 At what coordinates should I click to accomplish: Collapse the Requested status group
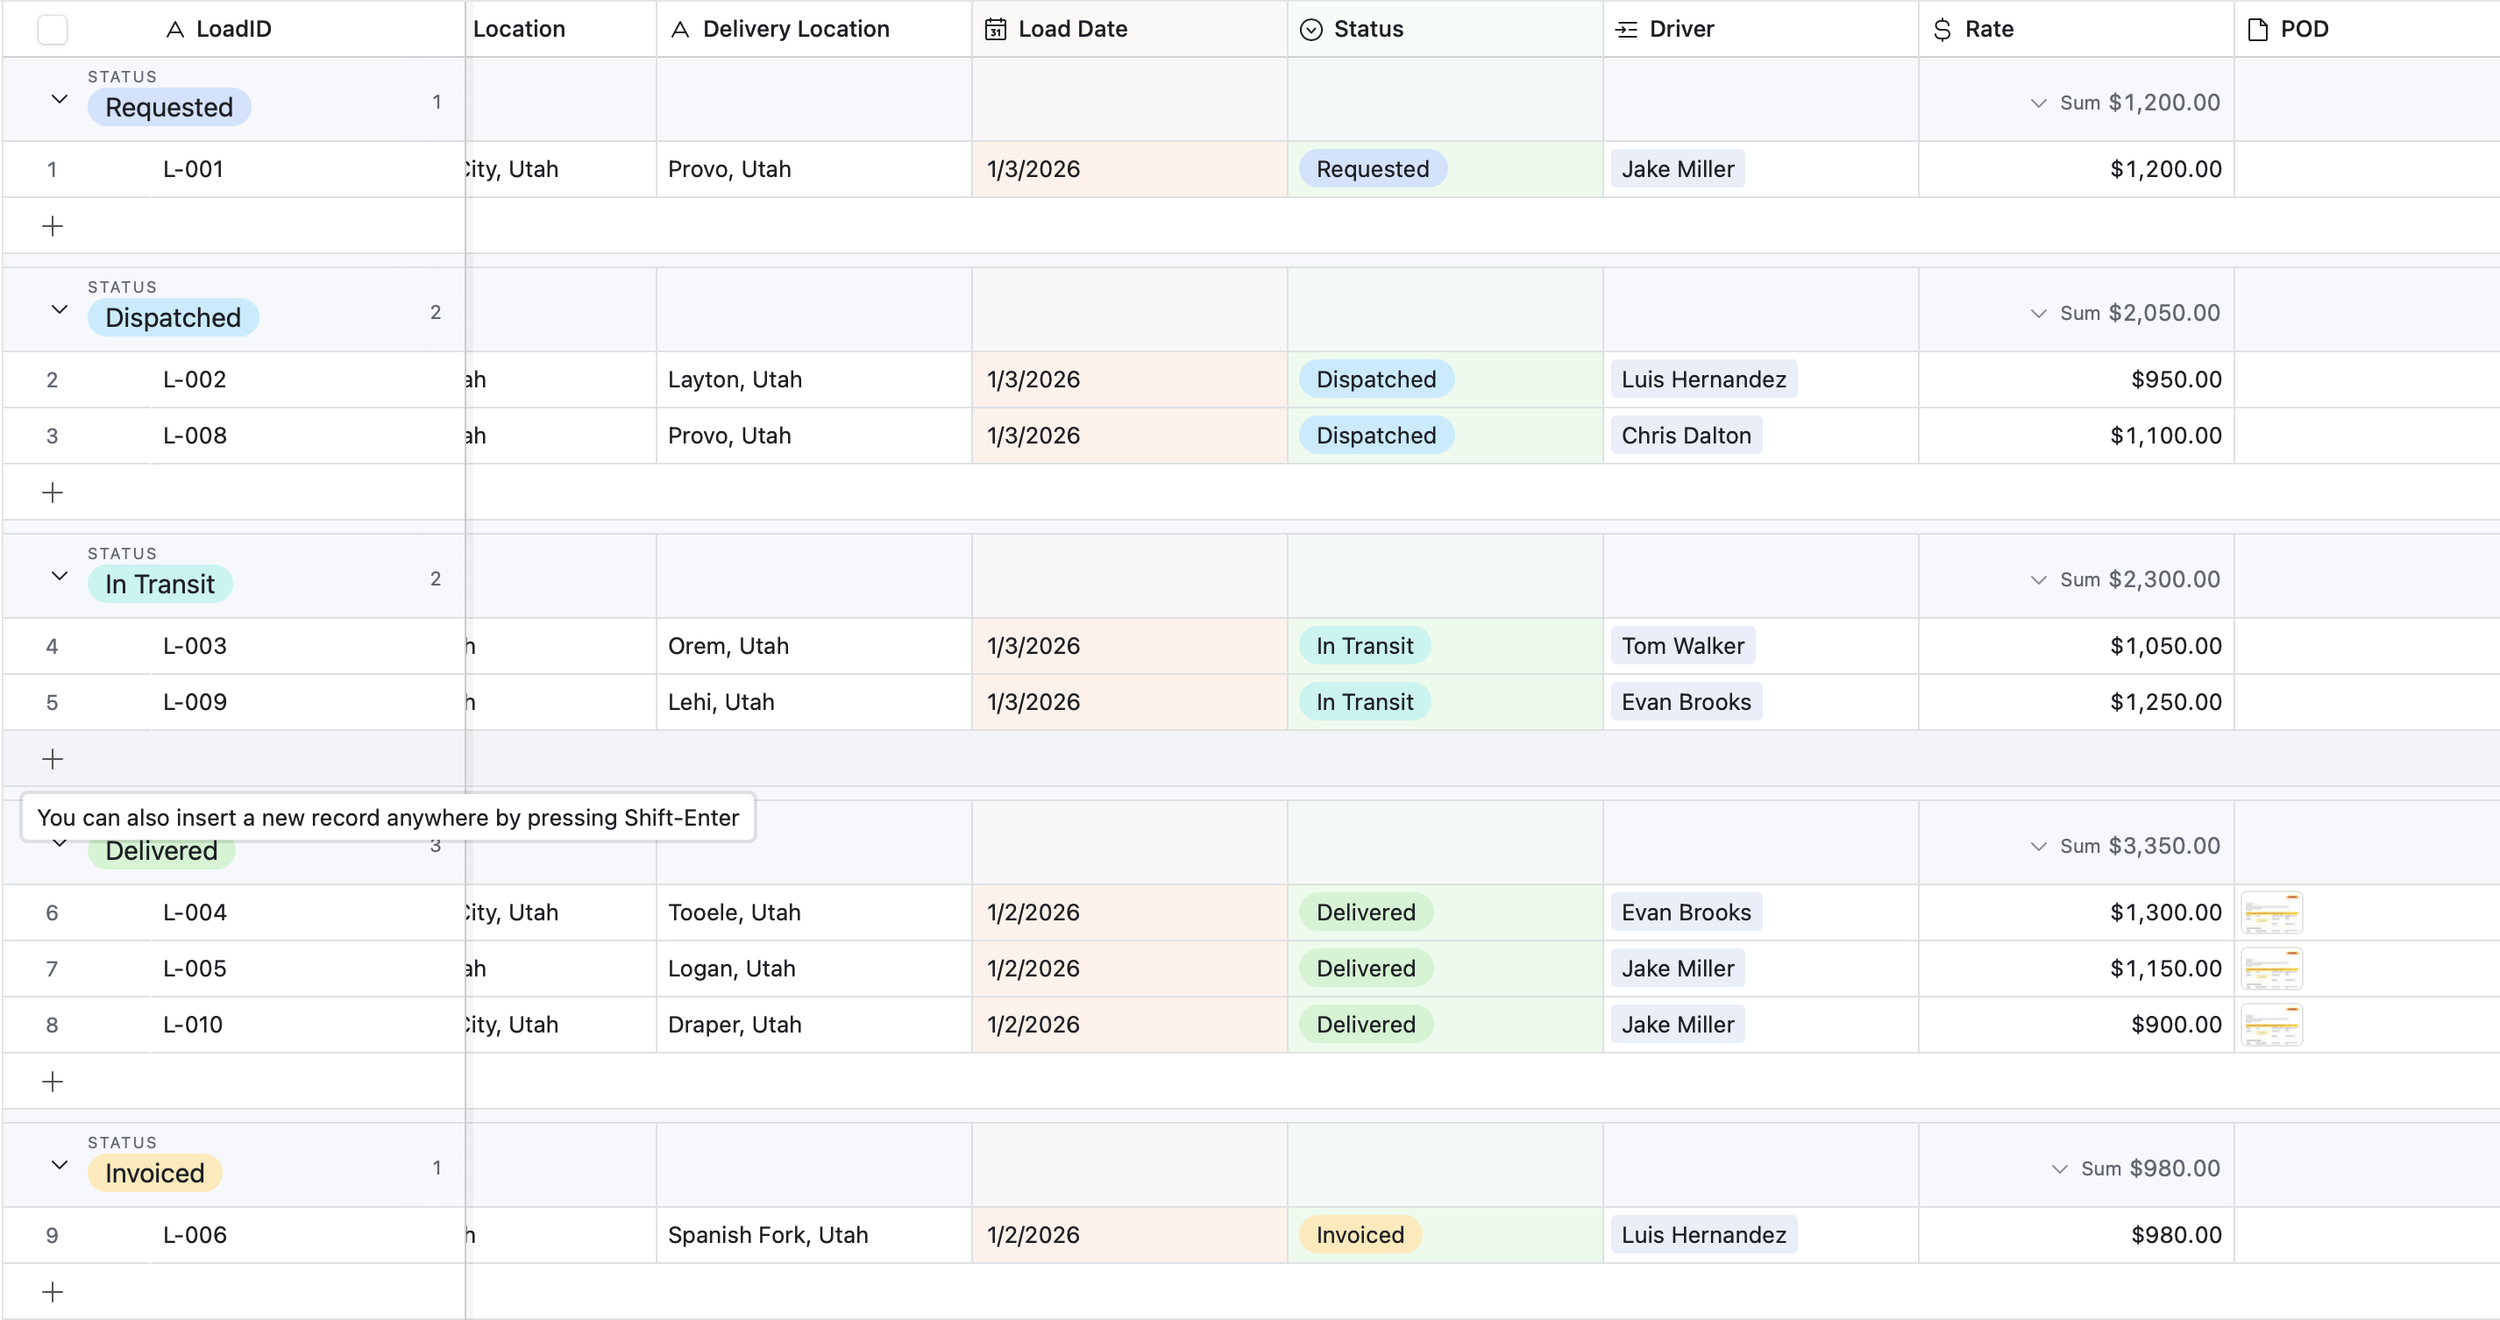click(59, 99)
